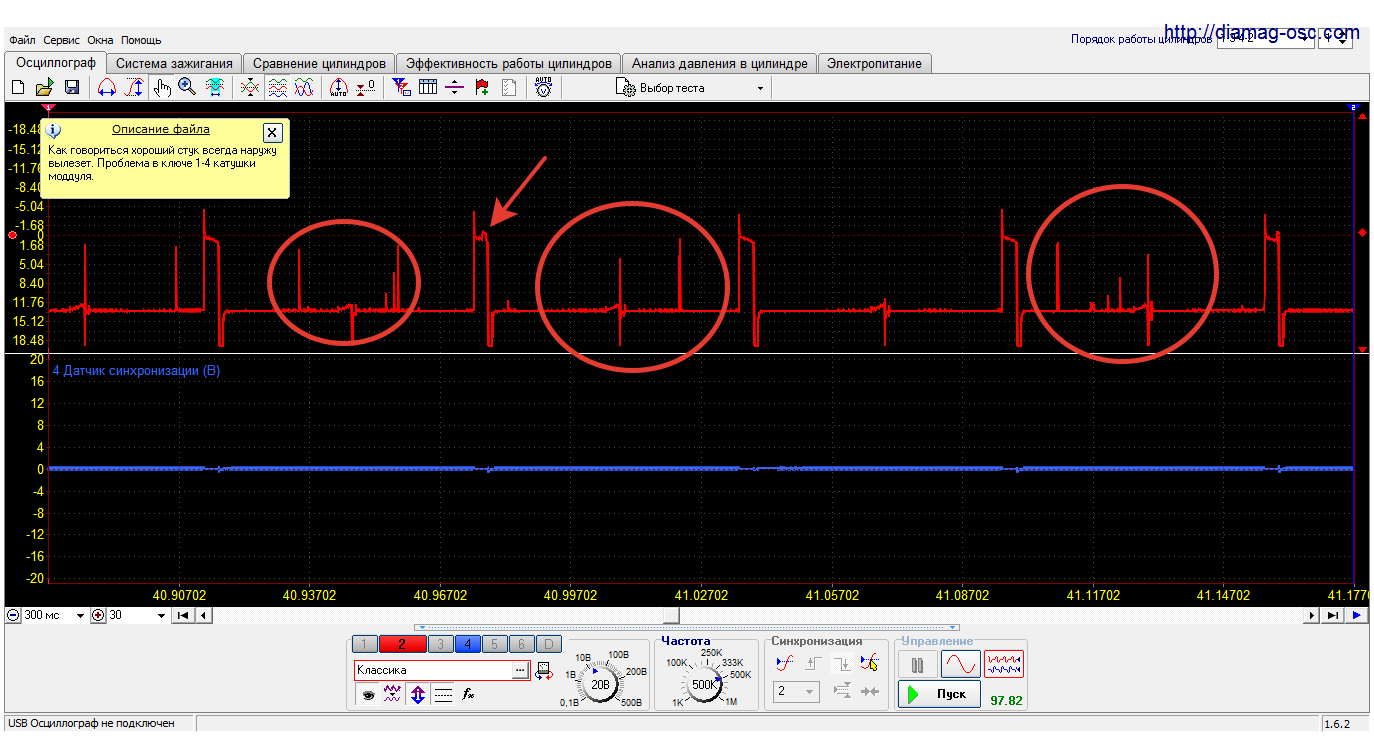This screenshot has width=1374, height=736.
Task: Switch to Анализ давления в цилиндре tab
Action: 720,63
